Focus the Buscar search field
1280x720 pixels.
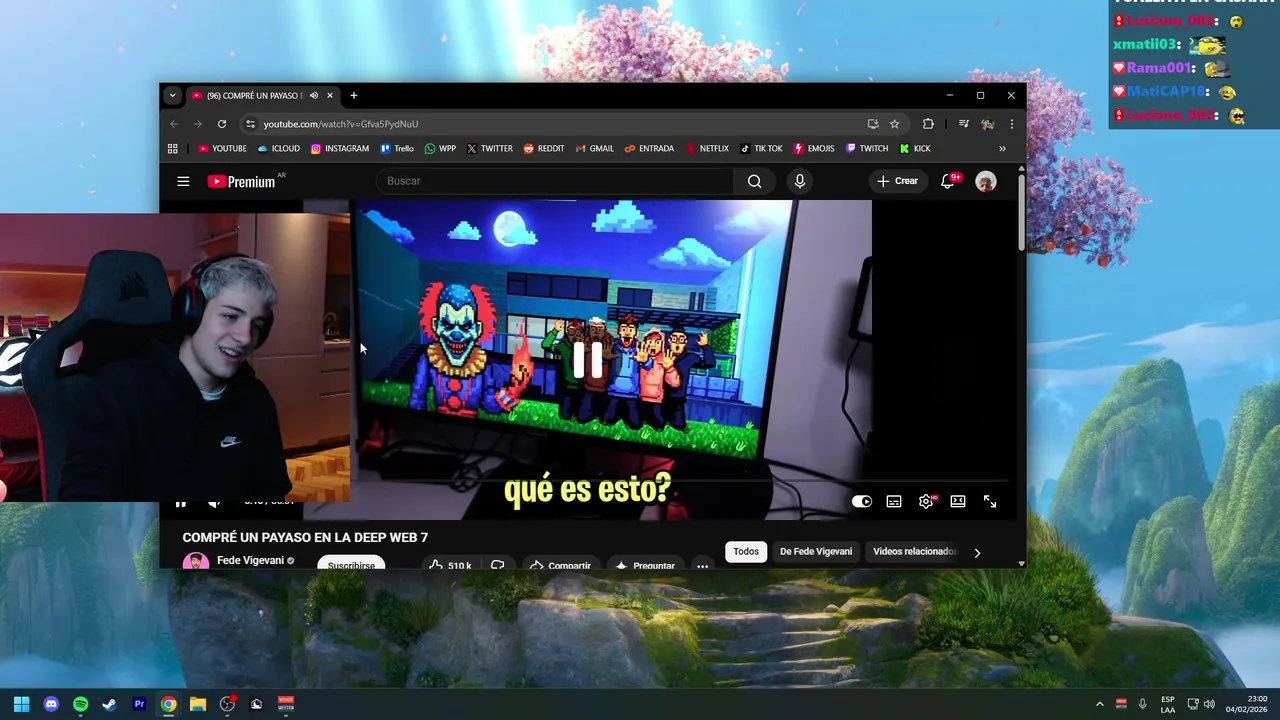(556, 181)
